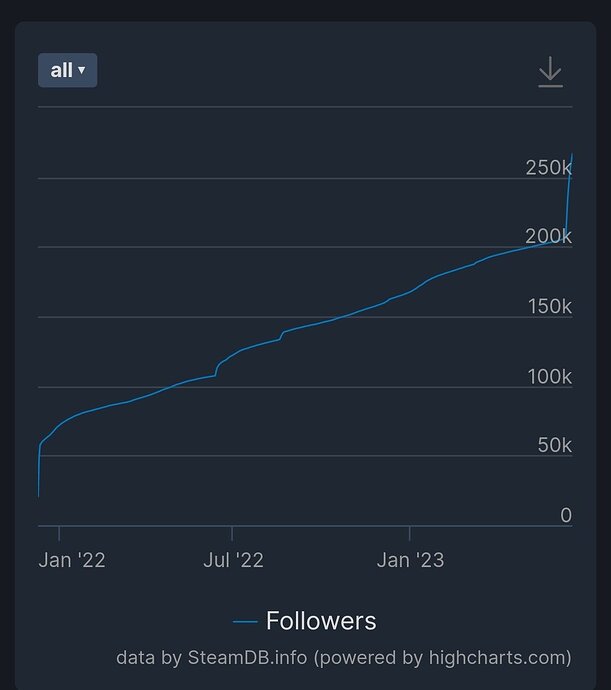Click the 150k y-axis label

coord(549,306)
